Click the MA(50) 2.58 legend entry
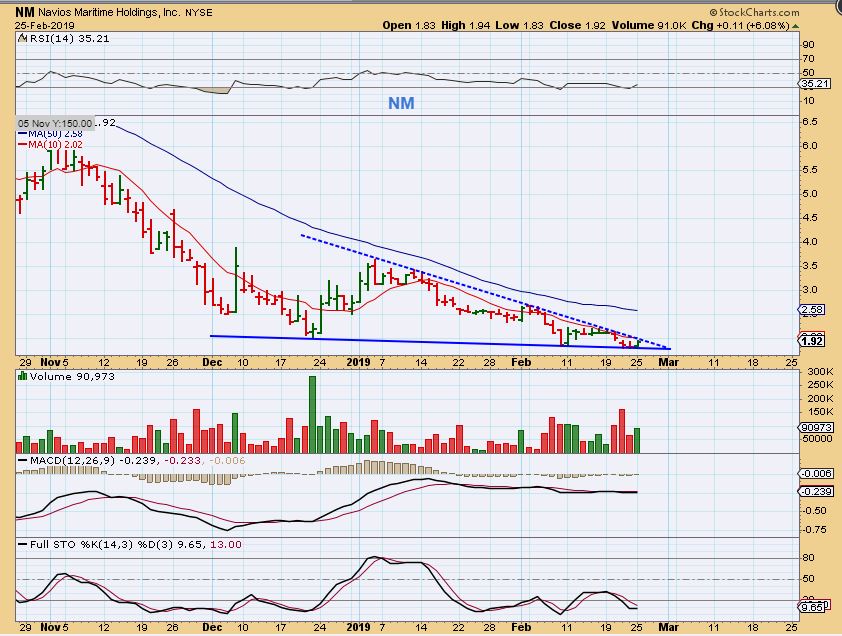 coord(50,134)
